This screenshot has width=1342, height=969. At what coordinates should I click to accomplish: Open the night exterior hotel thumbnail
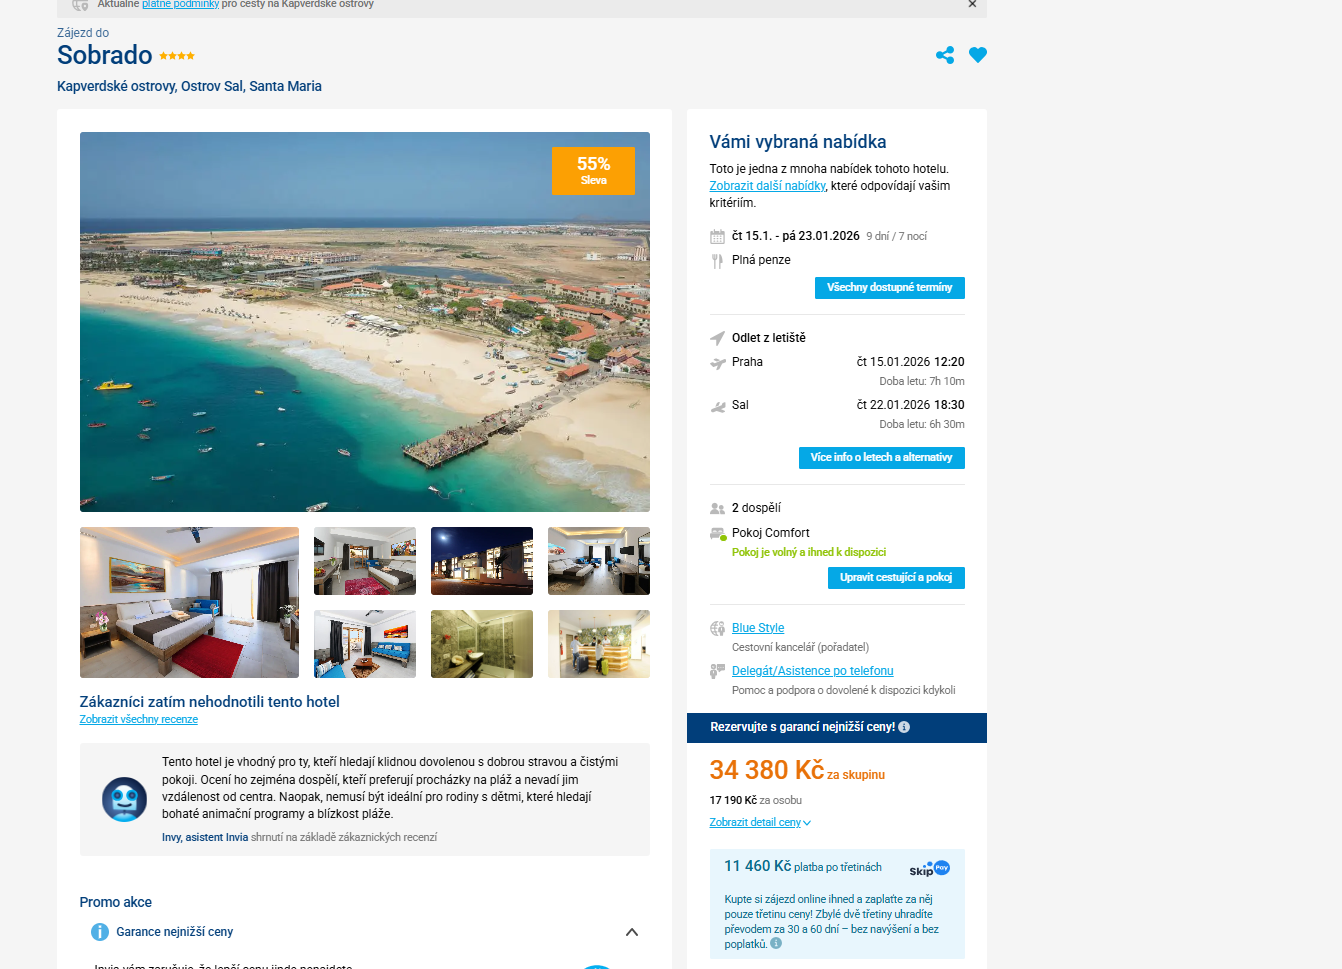pyautogui.click(x=482, y=561)
